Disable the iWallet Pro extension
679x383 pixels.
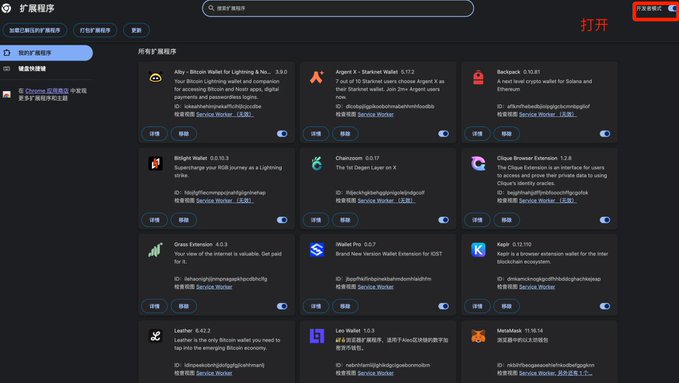(x=443, y=306)
